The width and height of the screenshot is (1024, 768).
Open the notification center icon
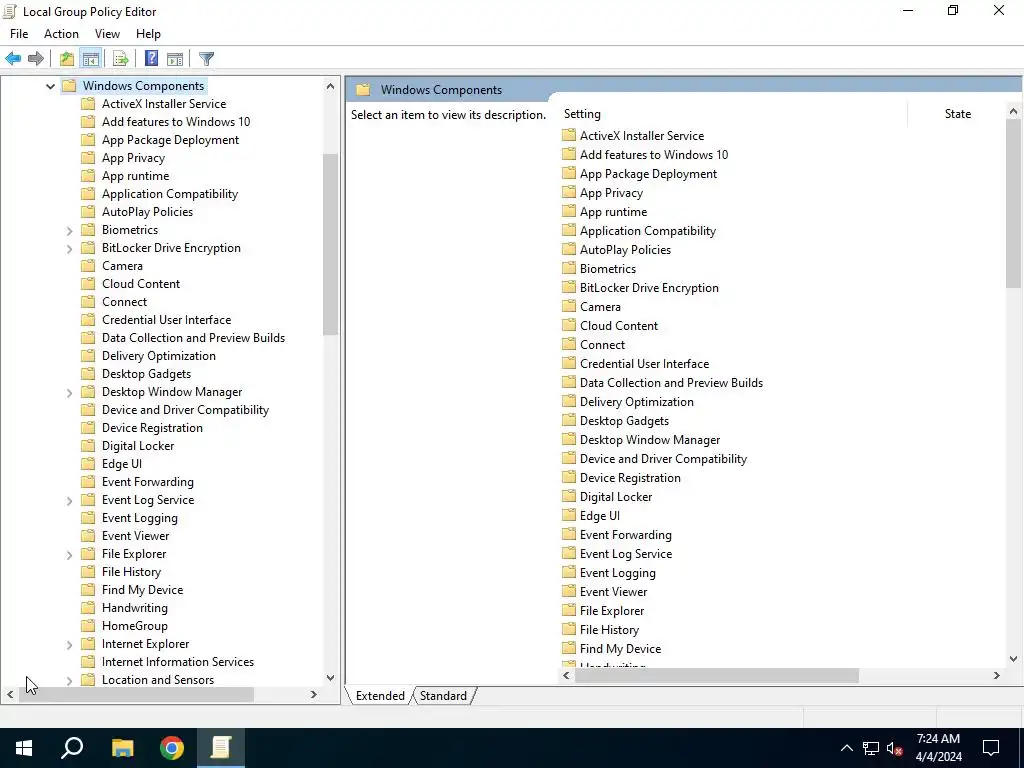[991, 748]
